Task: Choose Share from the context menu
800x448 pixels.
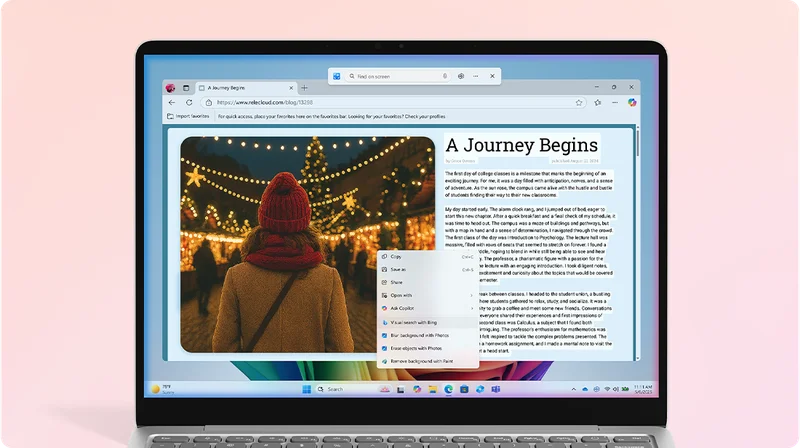Action: click(x=428, y=282)
